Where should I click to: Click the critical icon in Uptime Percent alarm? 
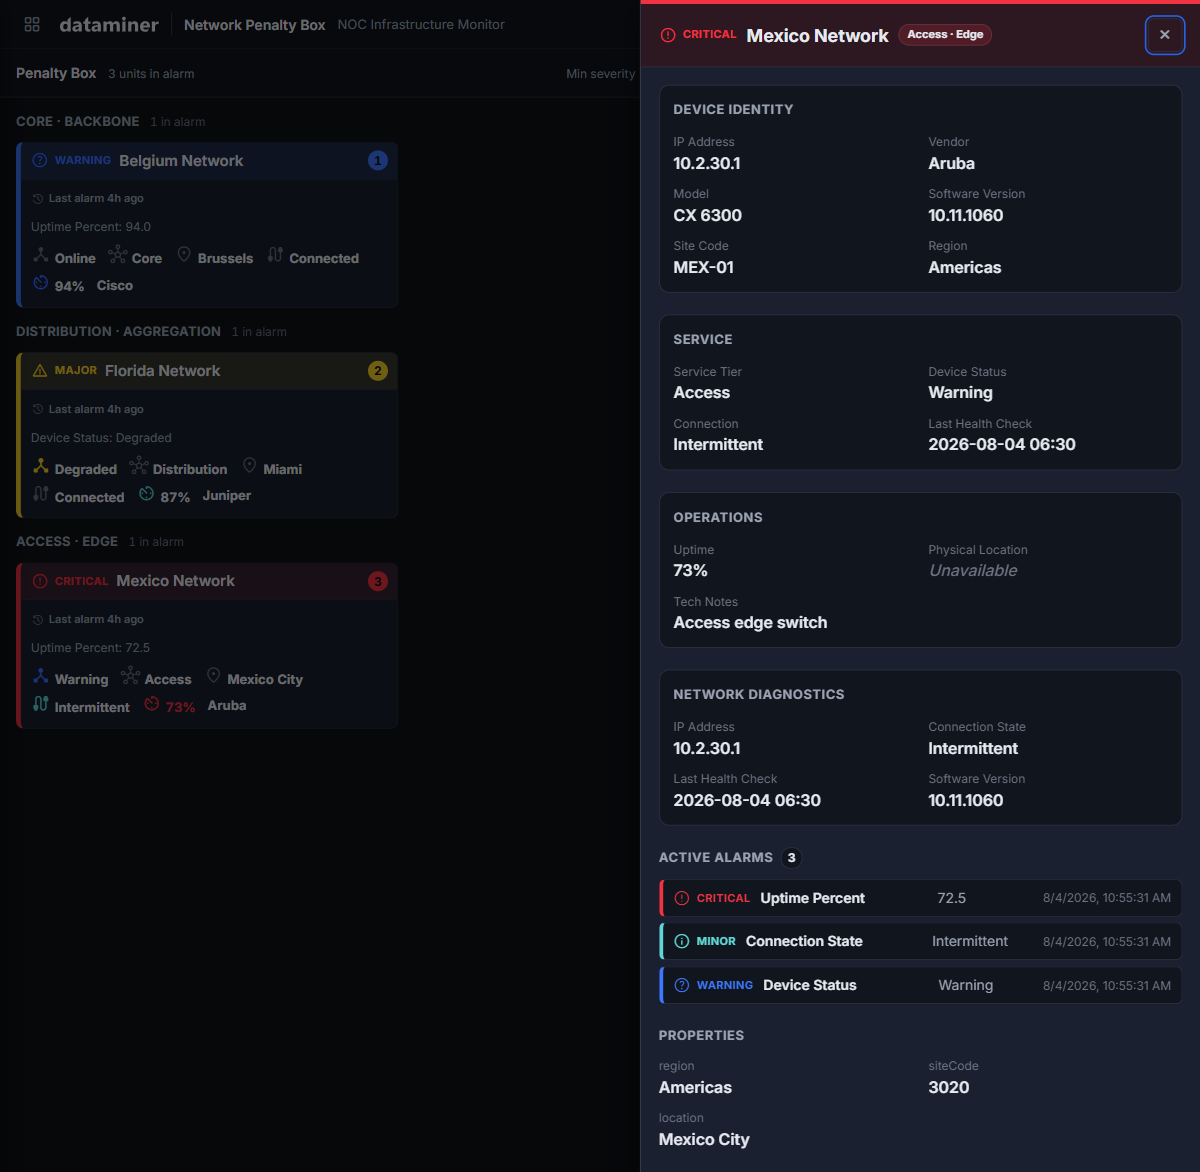(682, 898)
